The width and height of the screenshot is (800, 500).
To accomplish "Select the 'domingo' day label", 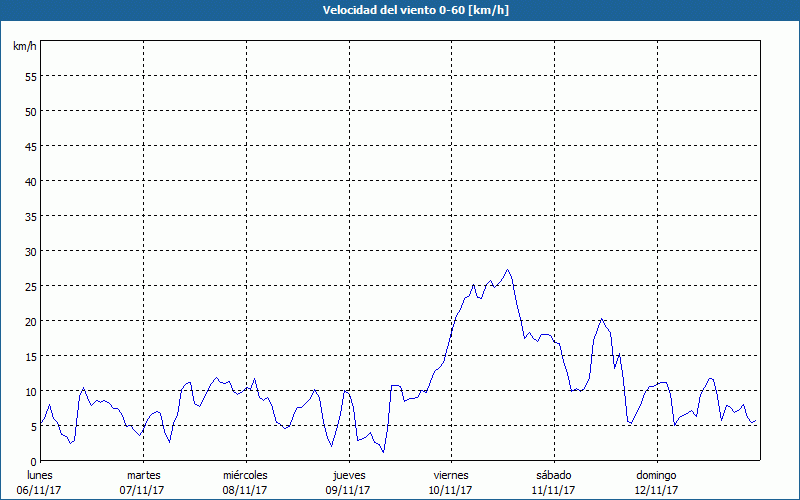I will pos(655,475).
